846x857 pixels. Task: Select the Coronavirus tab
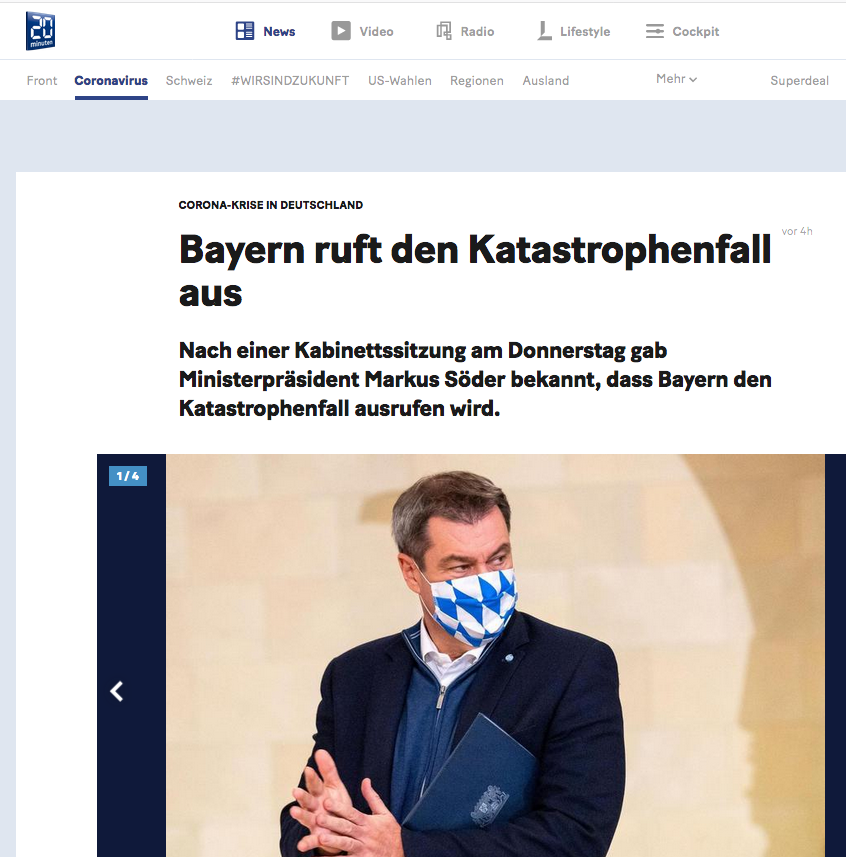click(x=111, y=81)
